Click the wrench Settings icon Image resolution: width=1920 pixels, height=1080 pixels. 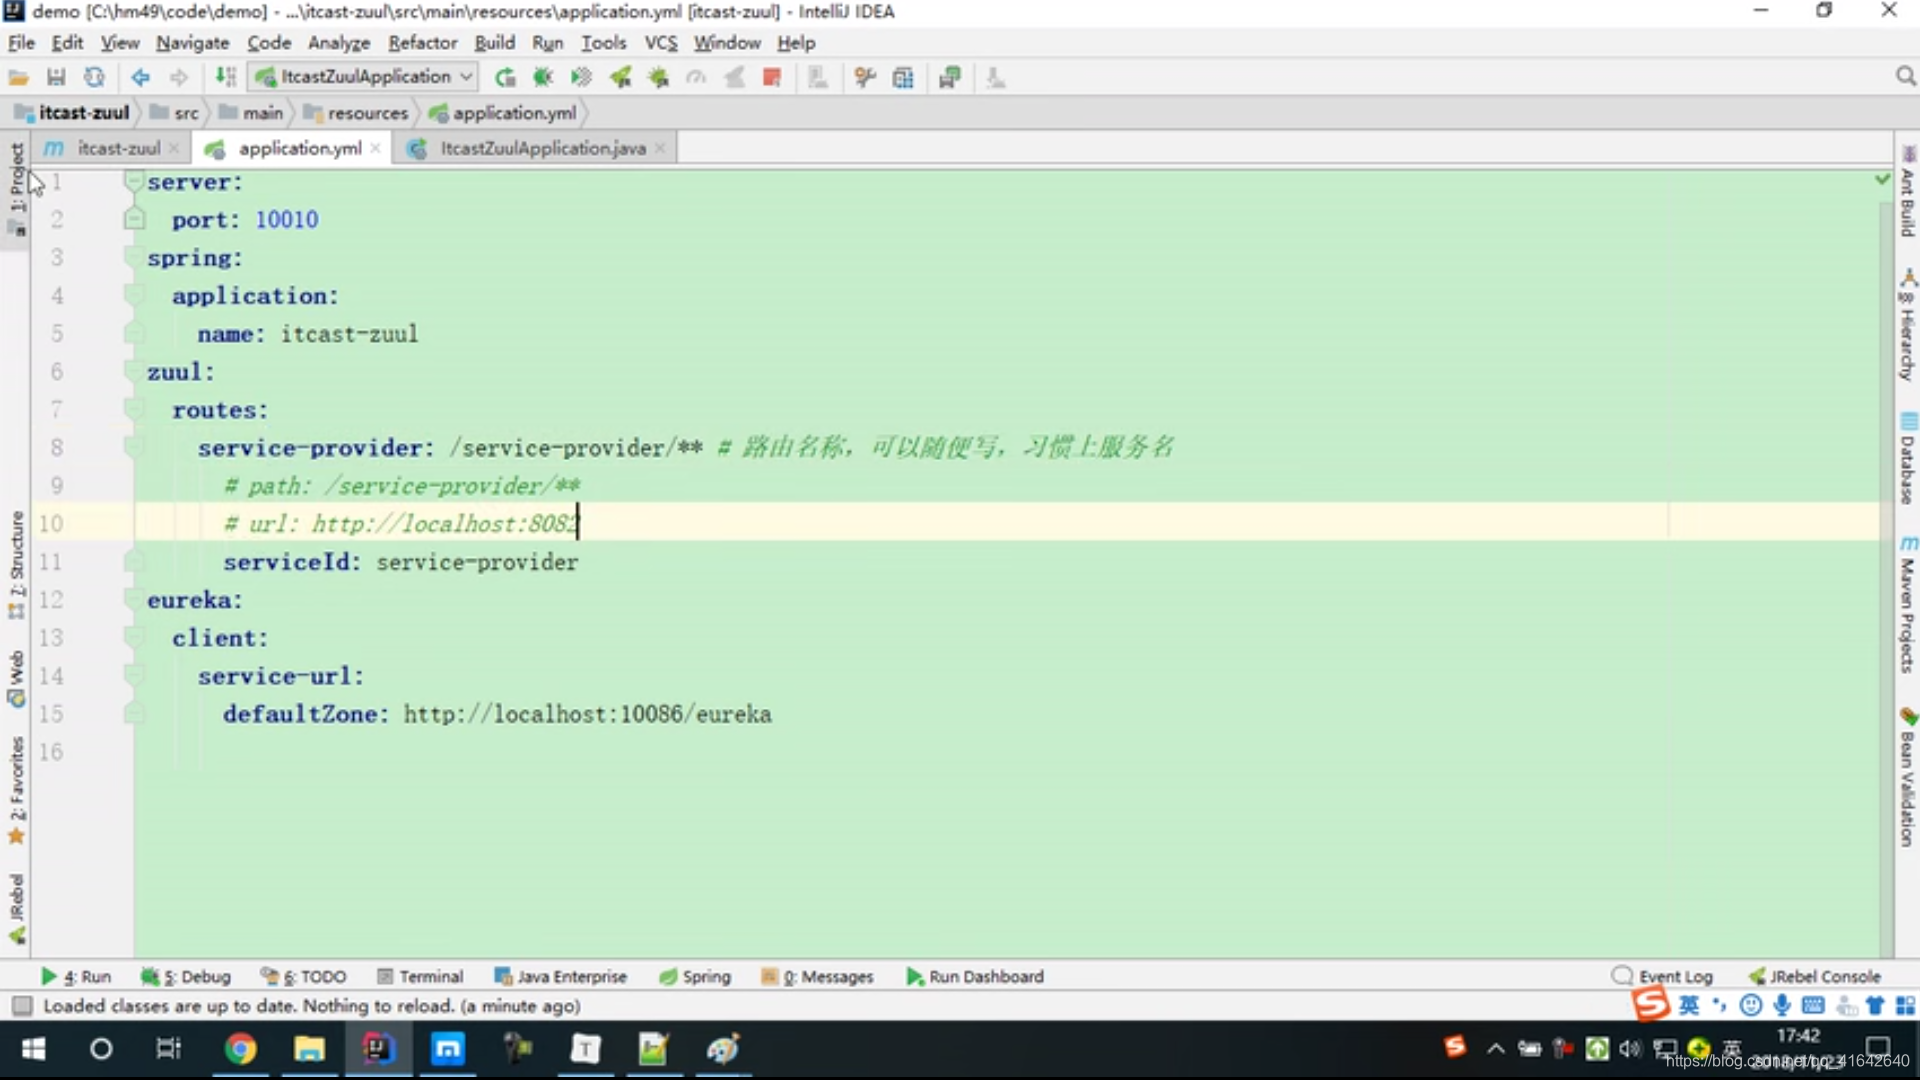coord(865,77)
